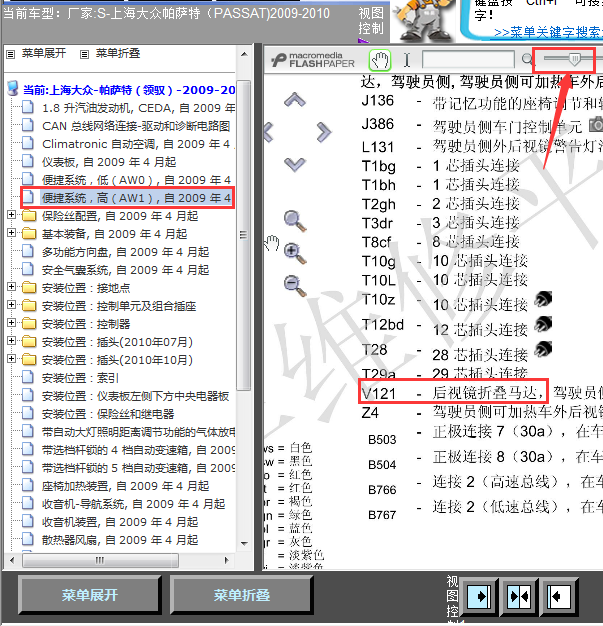Select the FlashPaper text selection tool
Viewport: 603px width, 626px height.
tap(407, 60)
